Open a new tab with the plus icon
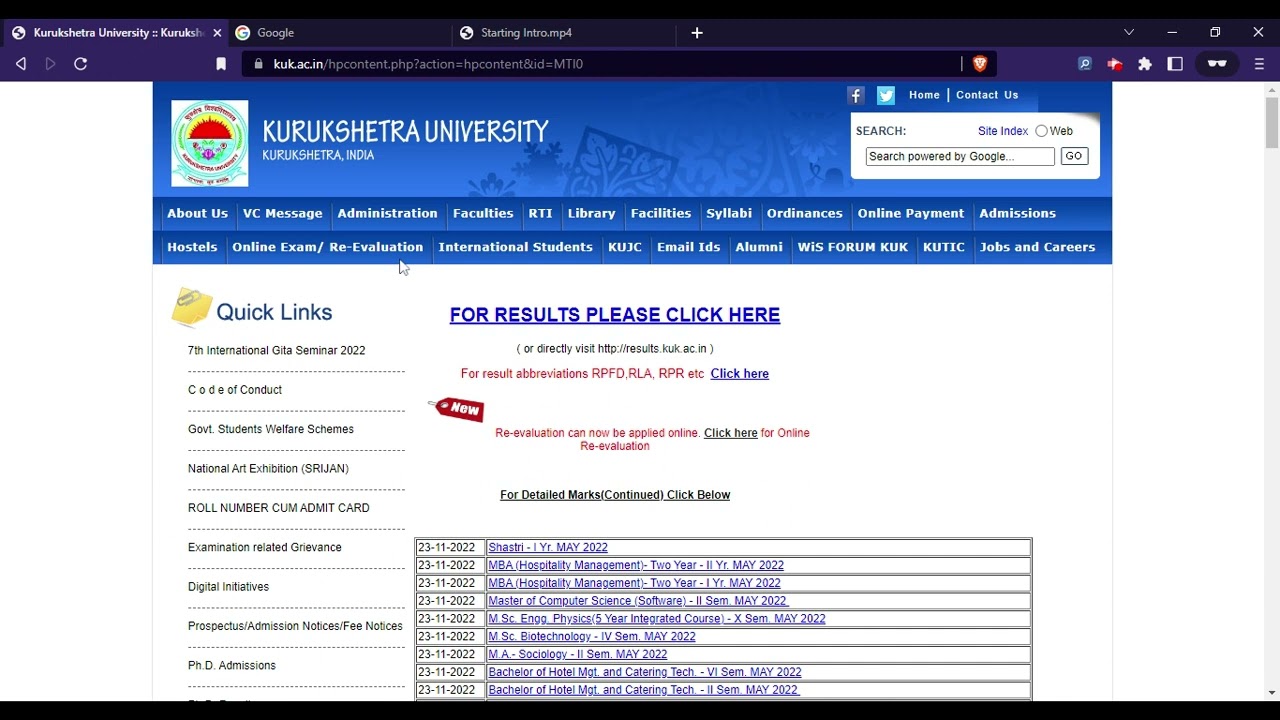This screenshot has height=720, width=1280. tap(697, 33)
